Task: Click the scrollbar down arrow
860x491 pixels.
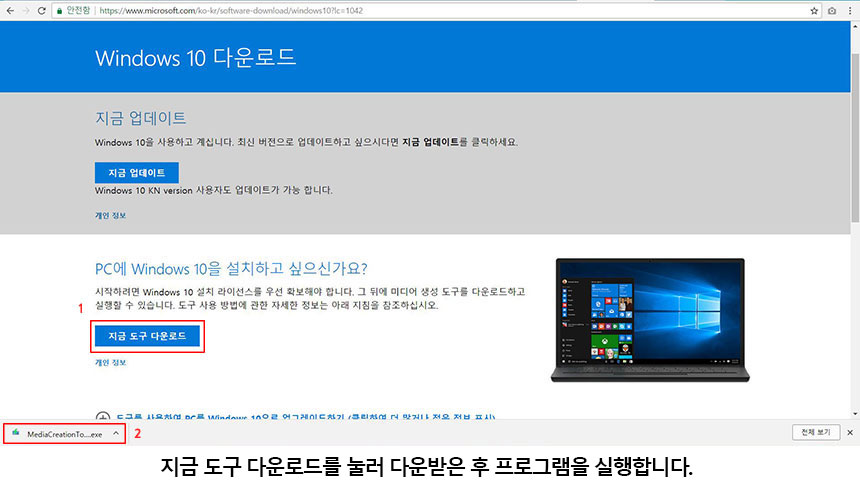Action: click(x=855, y=414)
